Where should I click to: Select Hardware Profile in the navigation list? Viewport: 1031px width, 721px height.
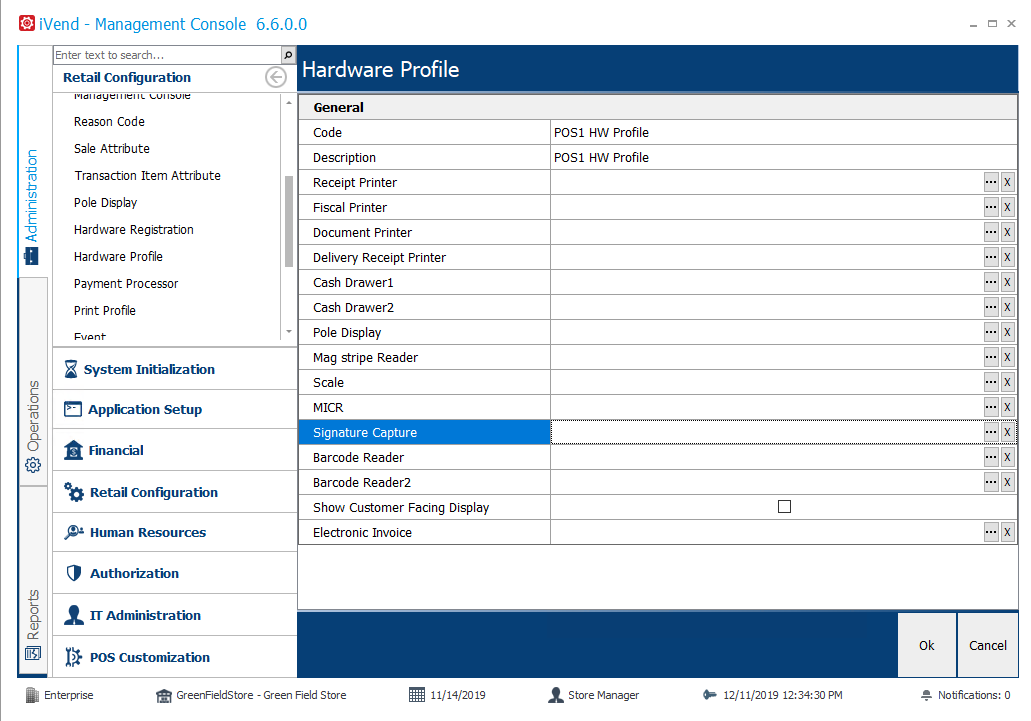click(x=118, y=256)
